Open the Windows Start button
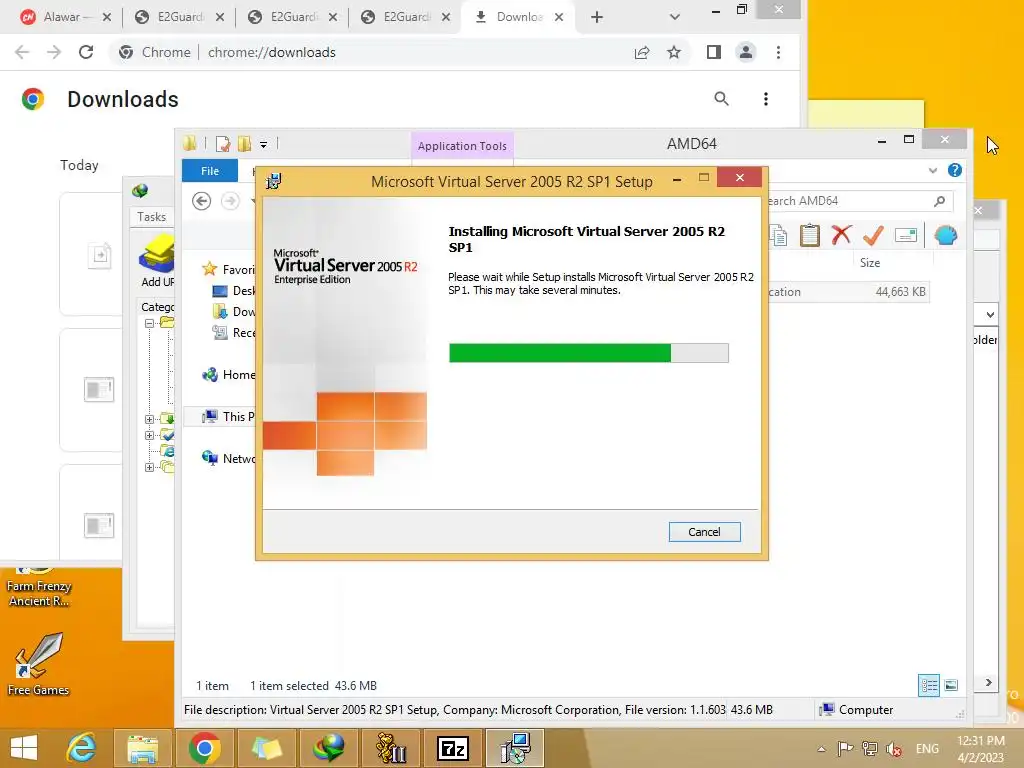Viewport: 1024px width, 768px height. click(x=24, y=747)
